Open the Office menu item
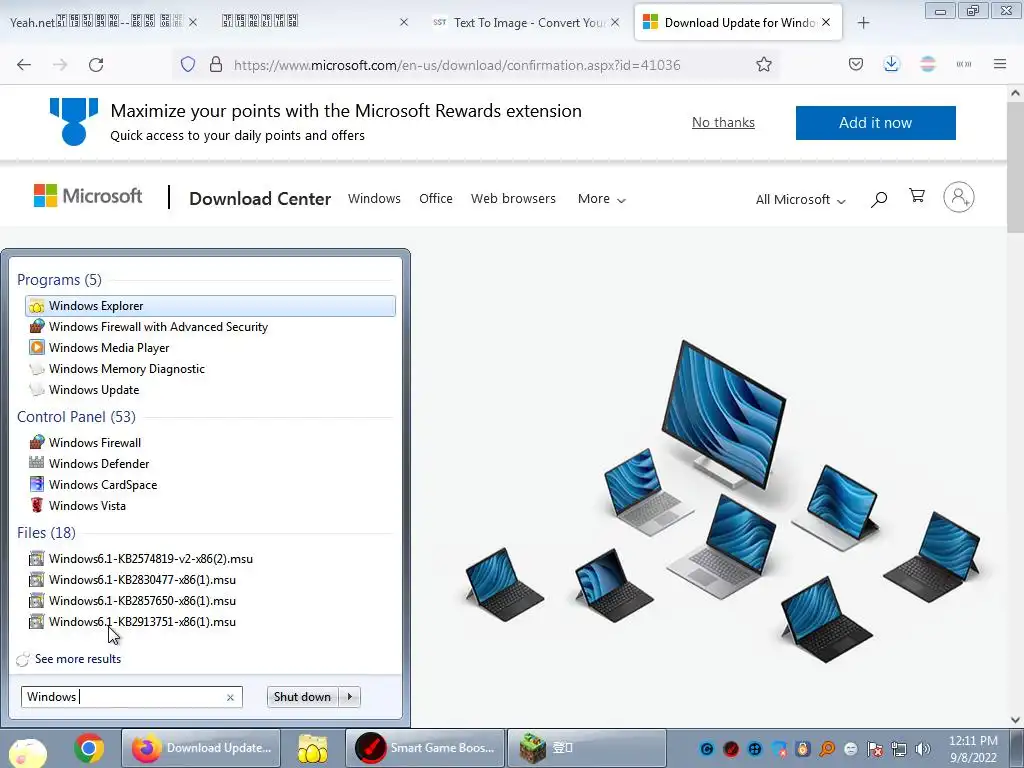The width and height of the screenshot is (1024, 768). 436,199
